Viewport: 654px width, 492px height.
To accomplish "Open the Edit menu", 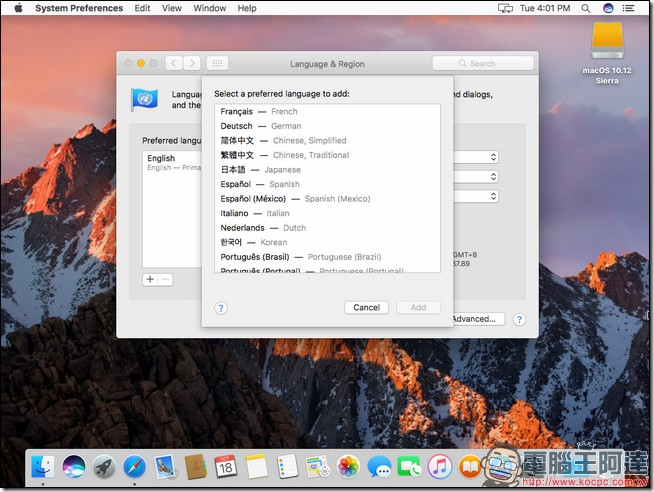I will [142, 8].
